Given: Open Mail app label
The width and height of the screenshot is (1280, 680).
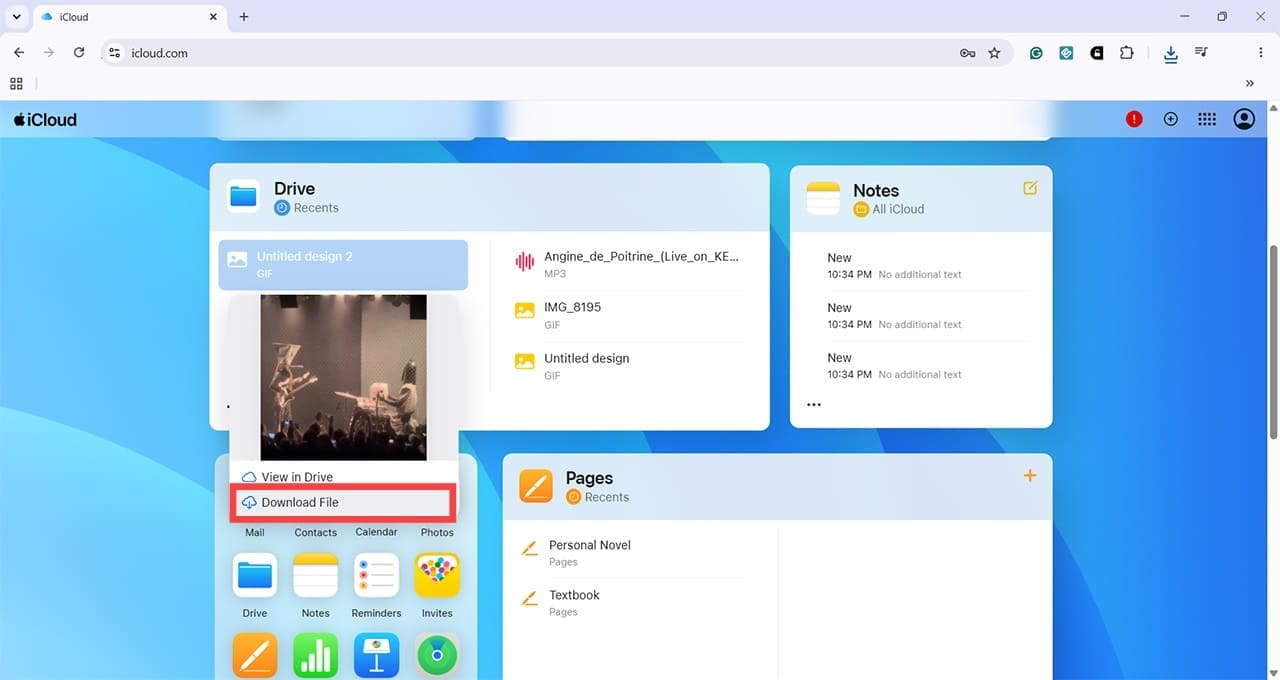Looking at the screenshot, I should tap(255, 533).
